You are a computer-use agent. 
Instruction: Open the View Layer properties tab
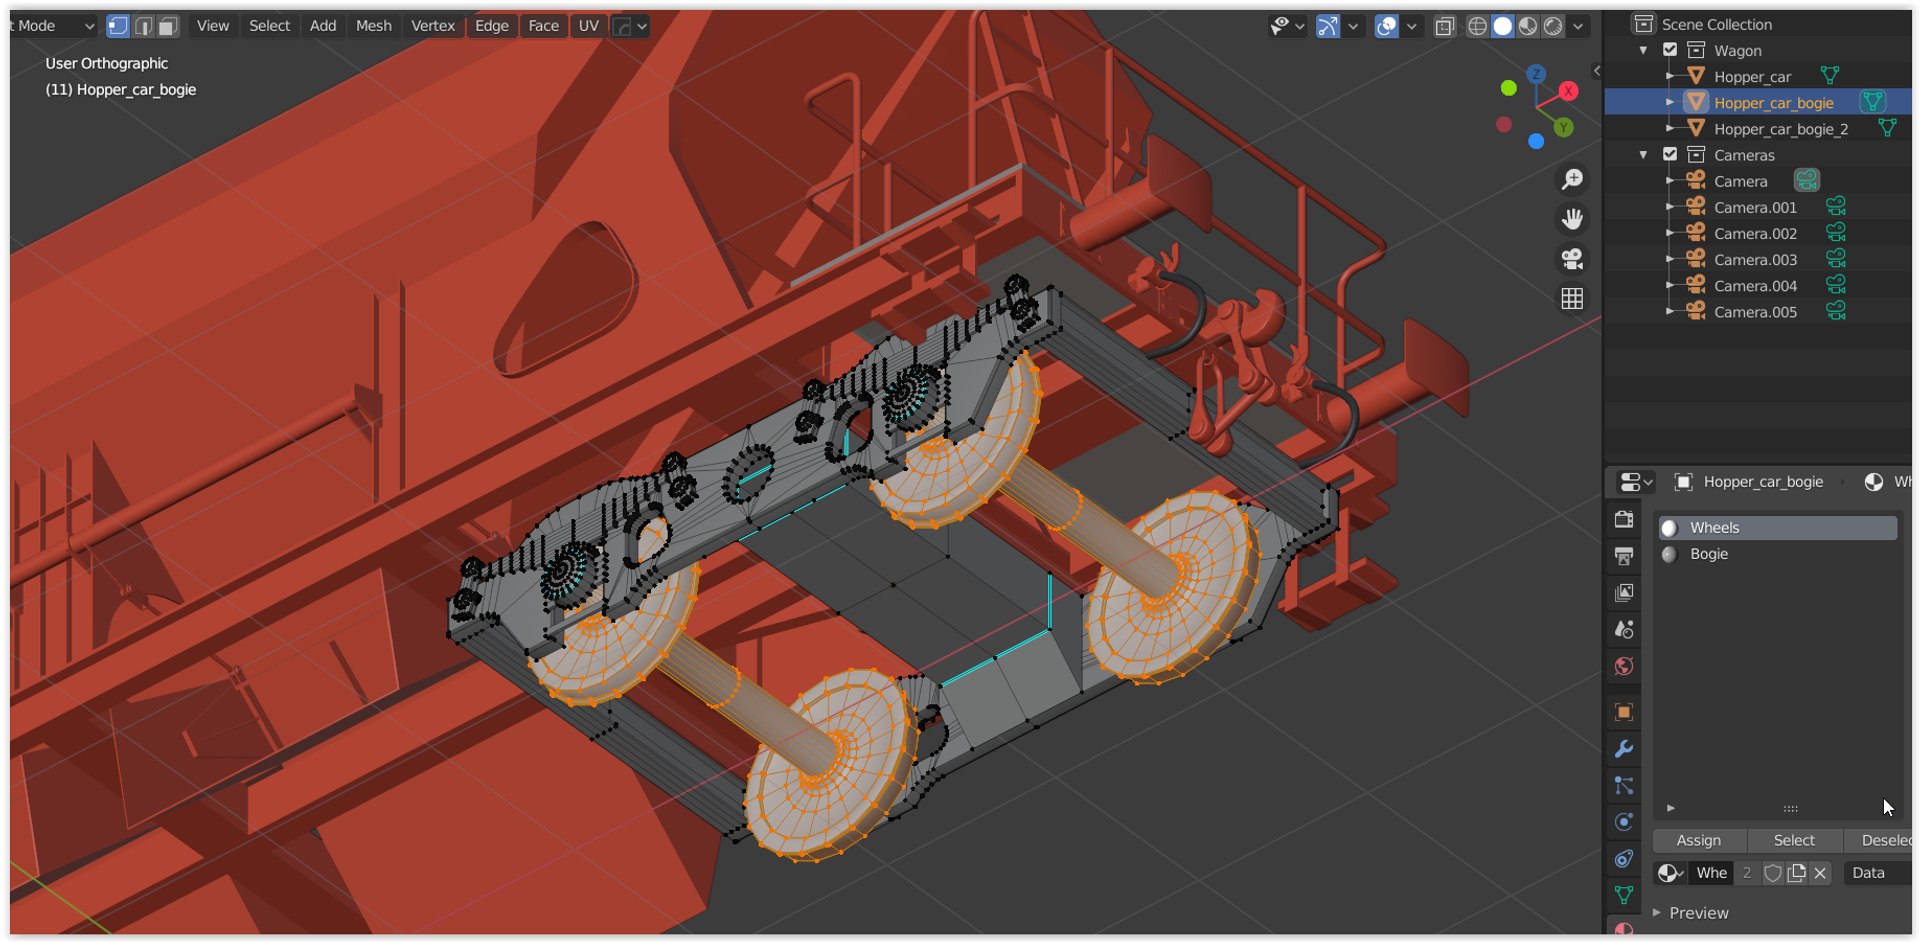pyautogui.click(x=1624, y=593)
